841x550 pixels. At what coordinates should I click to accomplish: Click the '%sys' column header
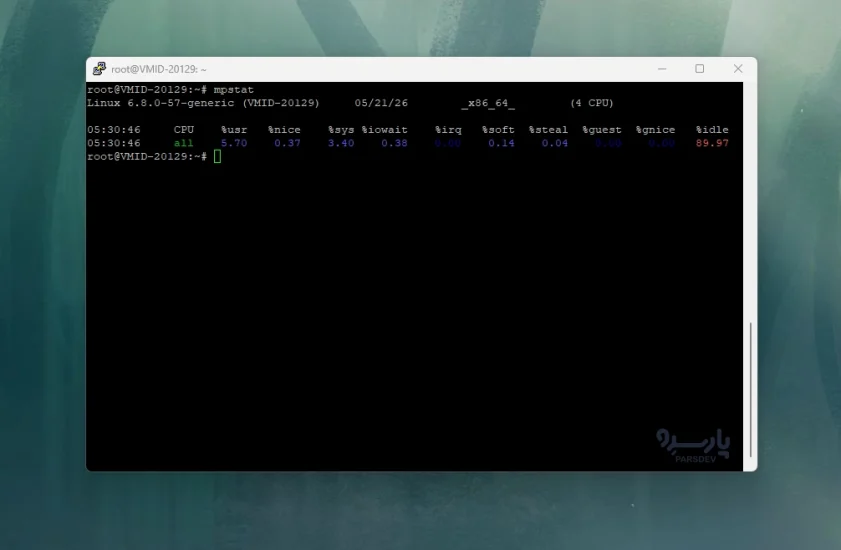point(341,130)
